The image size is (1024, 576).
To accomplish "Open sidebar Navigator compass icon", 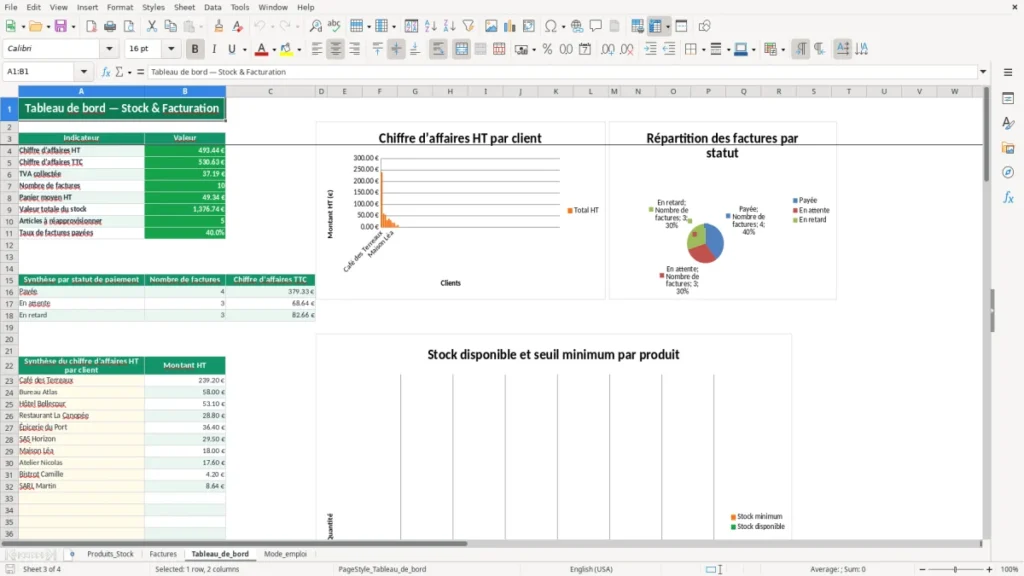I will 1008,172.
